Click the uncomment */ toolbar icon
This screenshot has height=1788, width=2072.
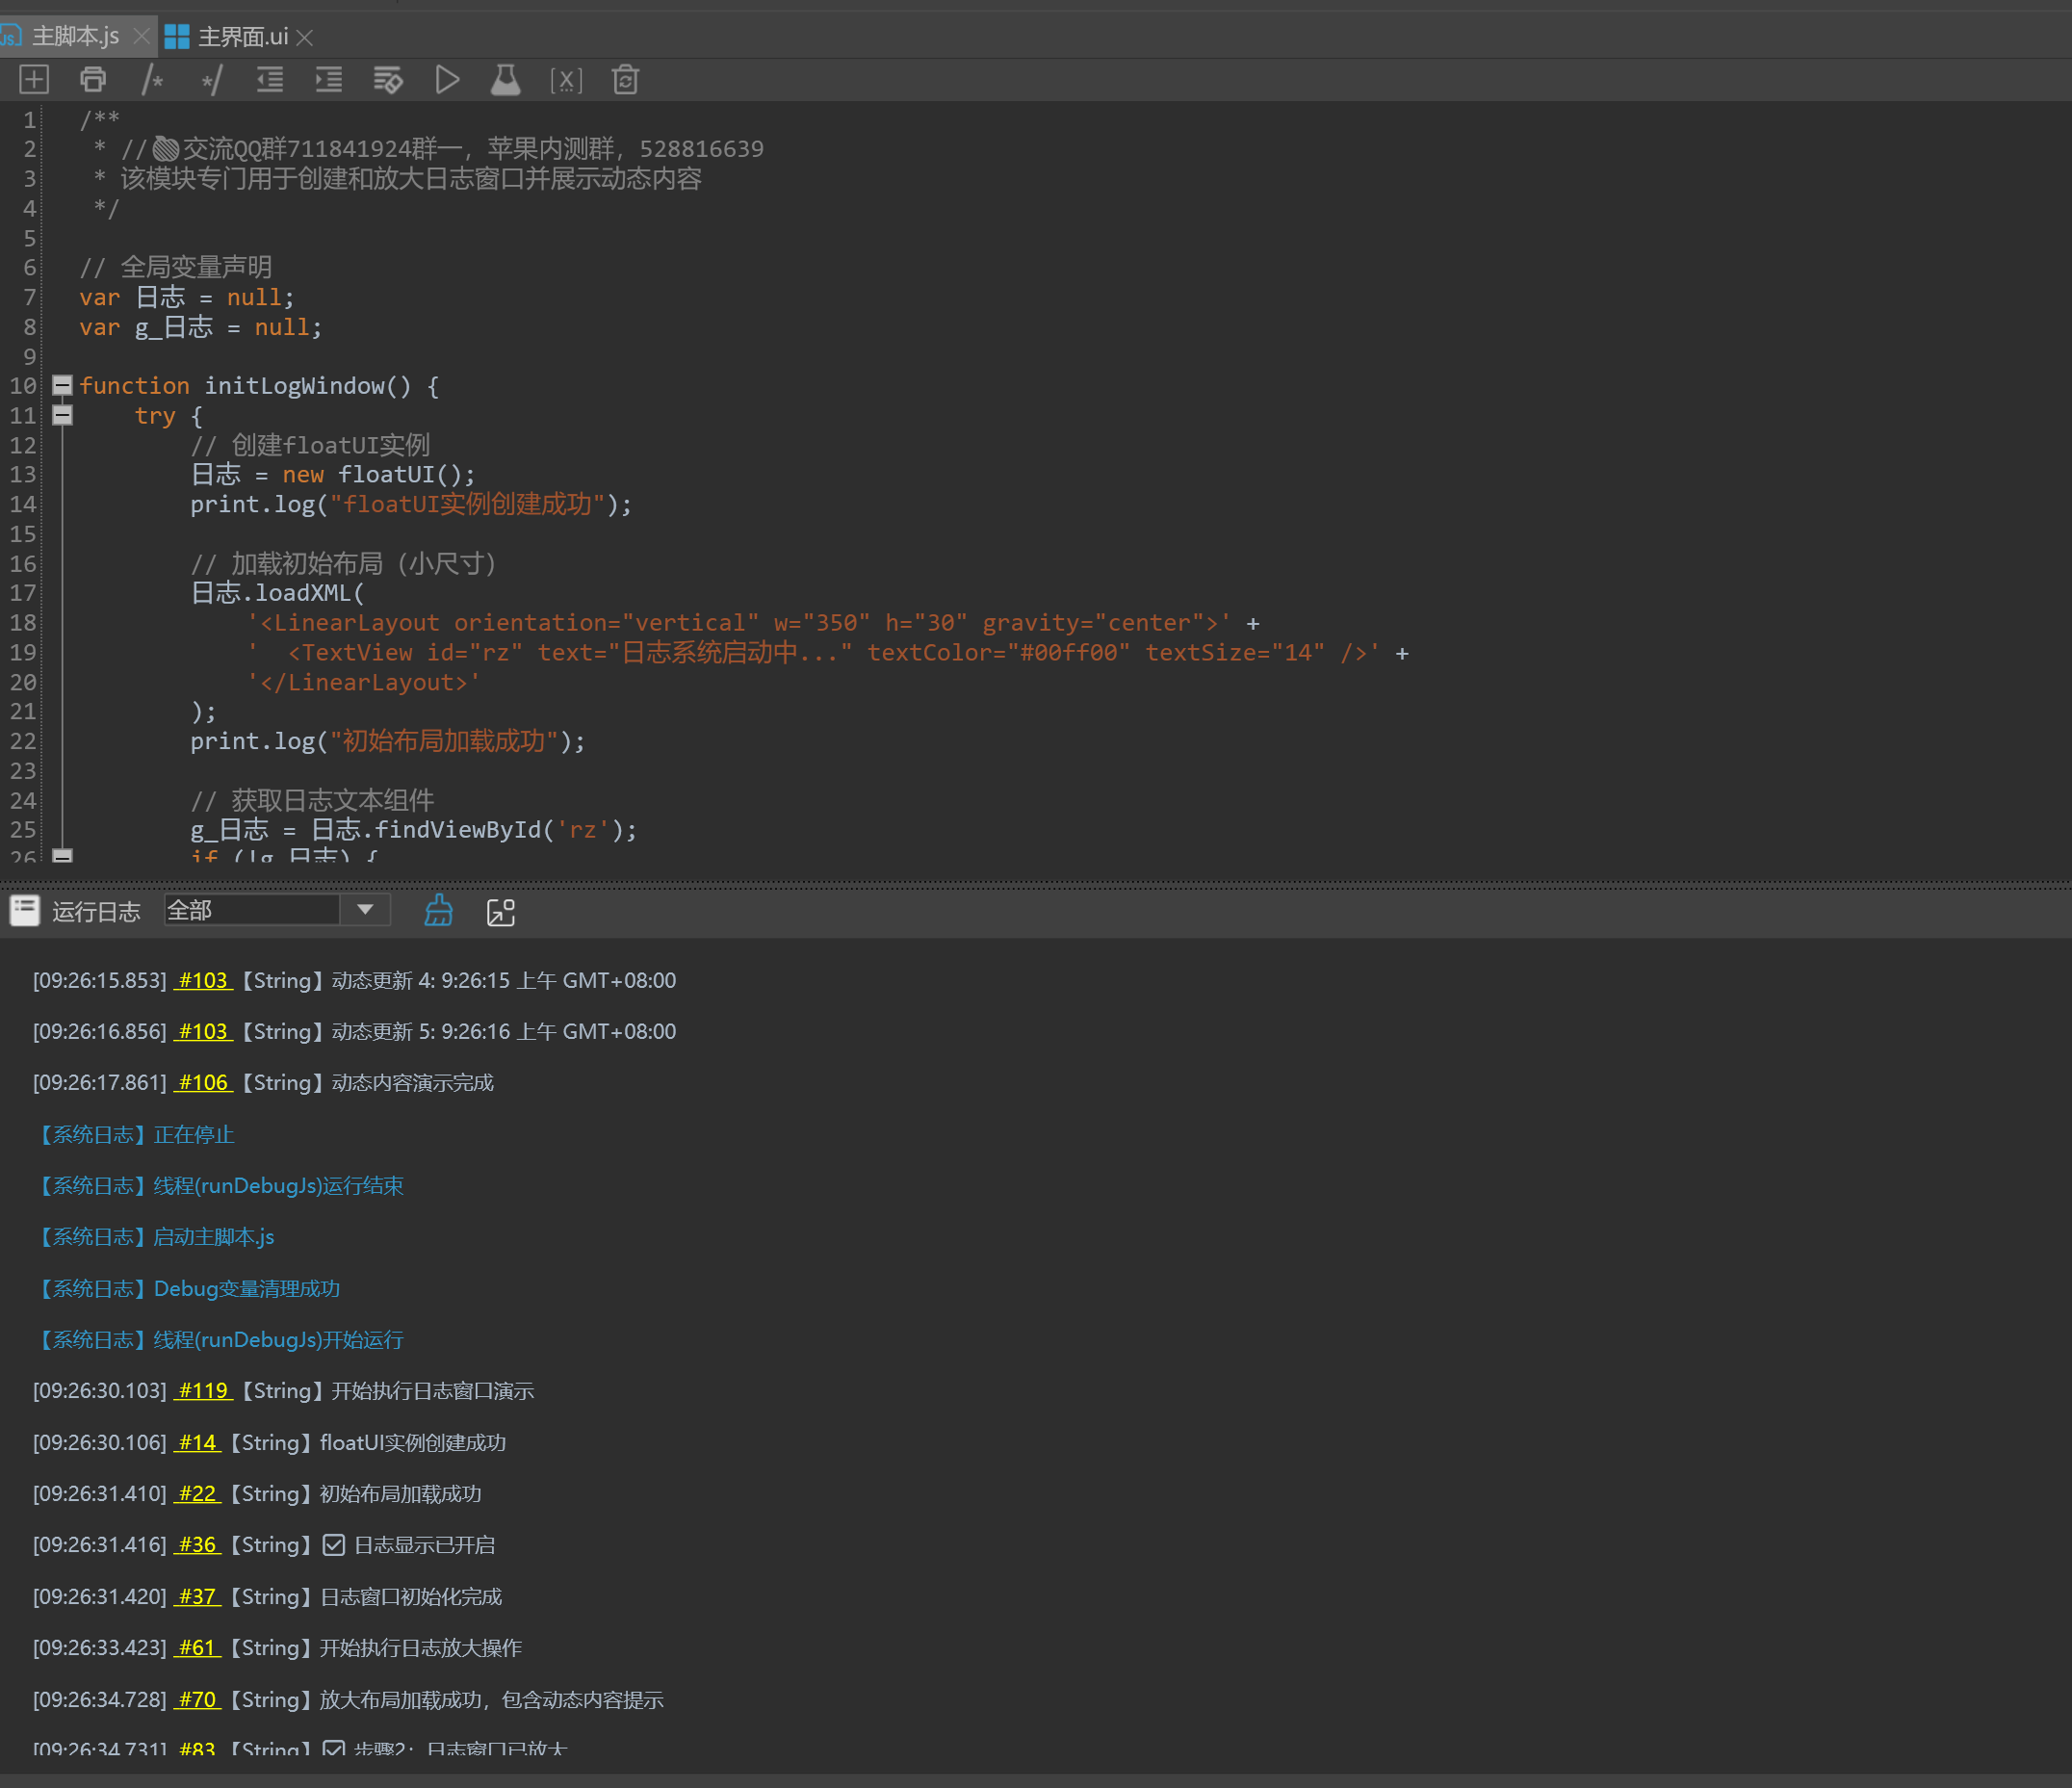pyautogui.click(x=211, y=79)
